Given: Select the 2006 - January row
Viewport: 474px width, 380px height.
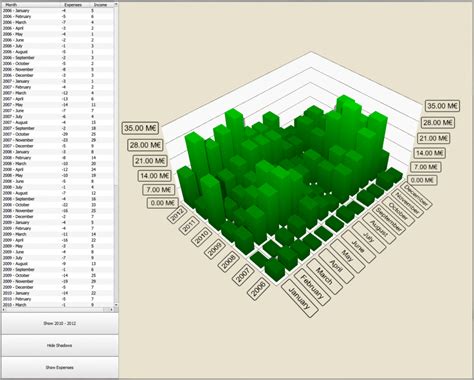Looking at the screenshot, I should (58, 11).
